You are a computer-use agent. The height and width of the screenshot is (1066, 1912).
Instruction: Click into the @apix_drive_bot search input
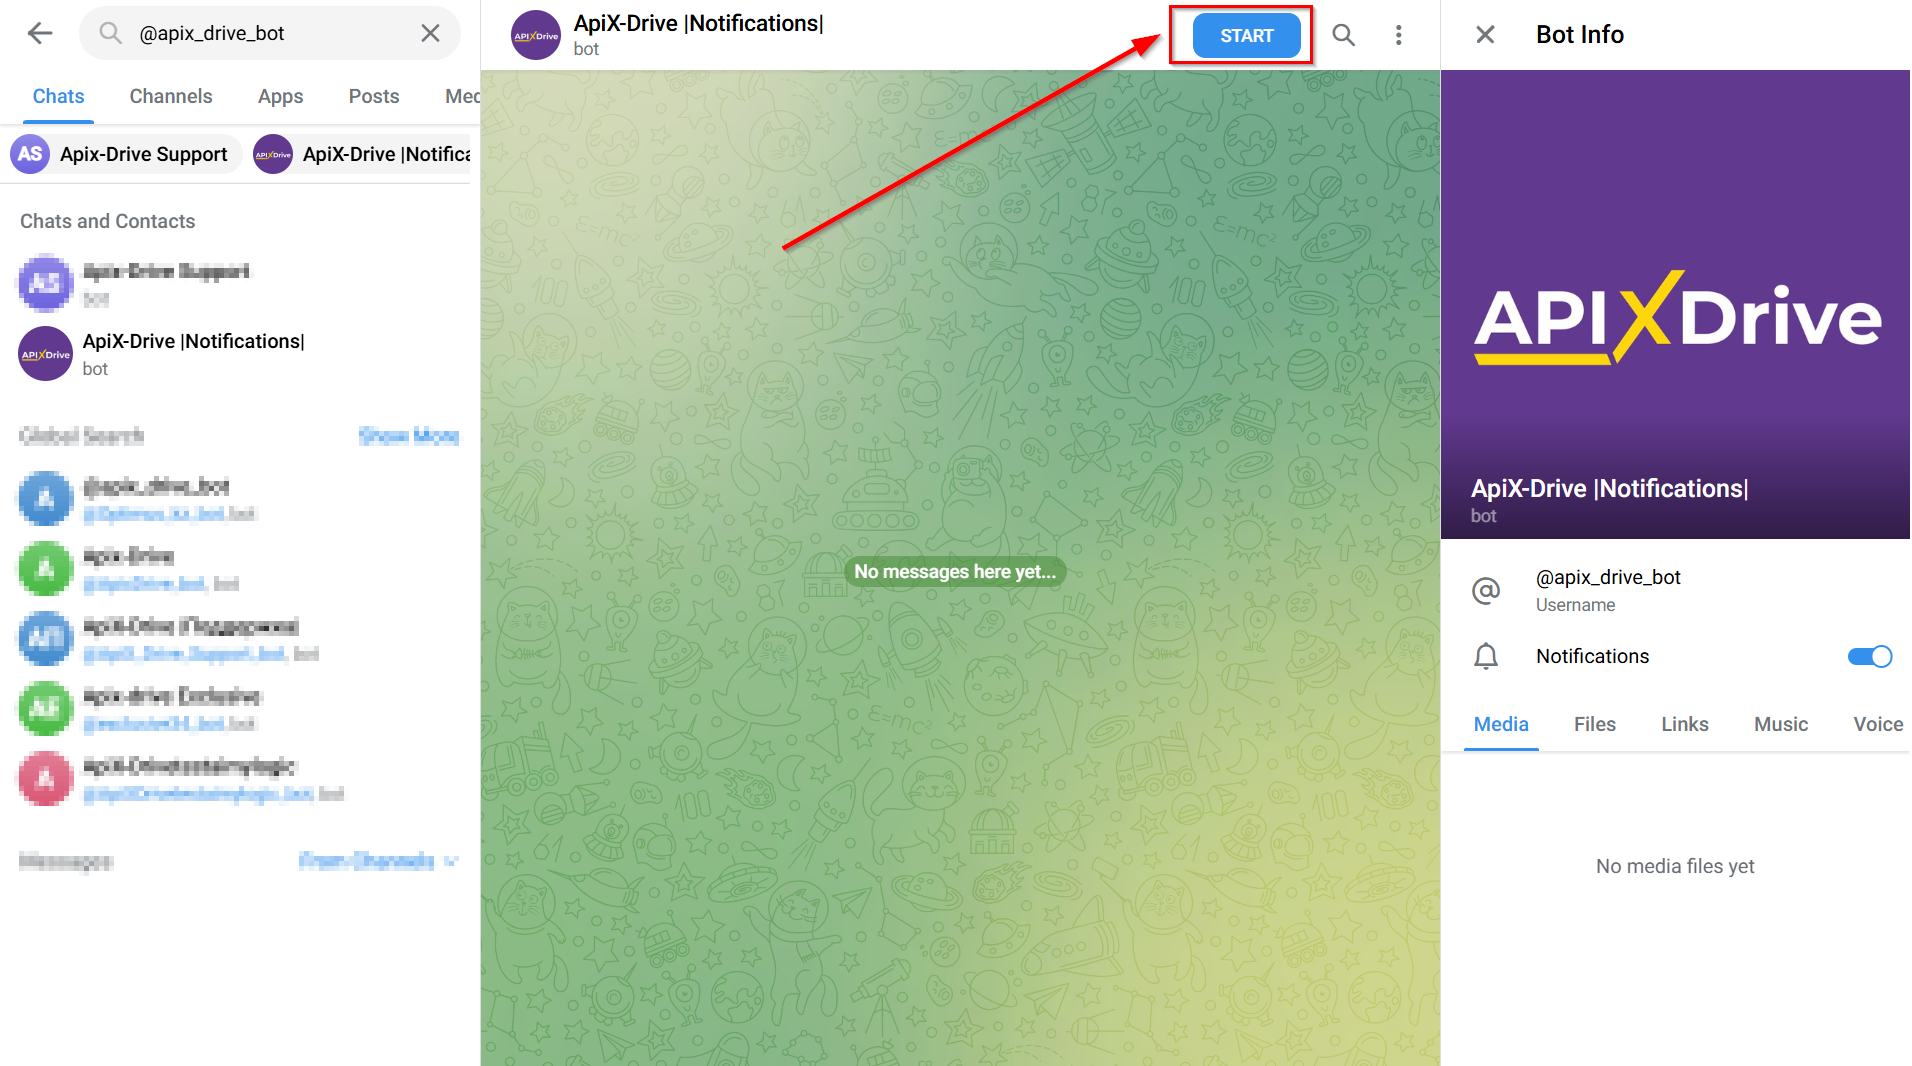coord(268,33)
